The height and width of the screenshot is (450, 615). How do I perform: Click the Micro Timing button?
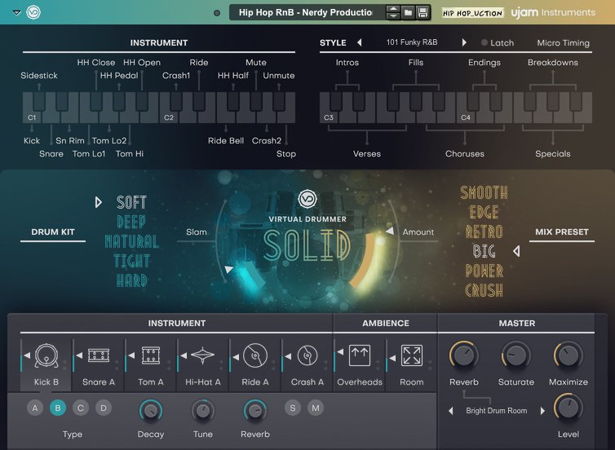pos(562,43)
